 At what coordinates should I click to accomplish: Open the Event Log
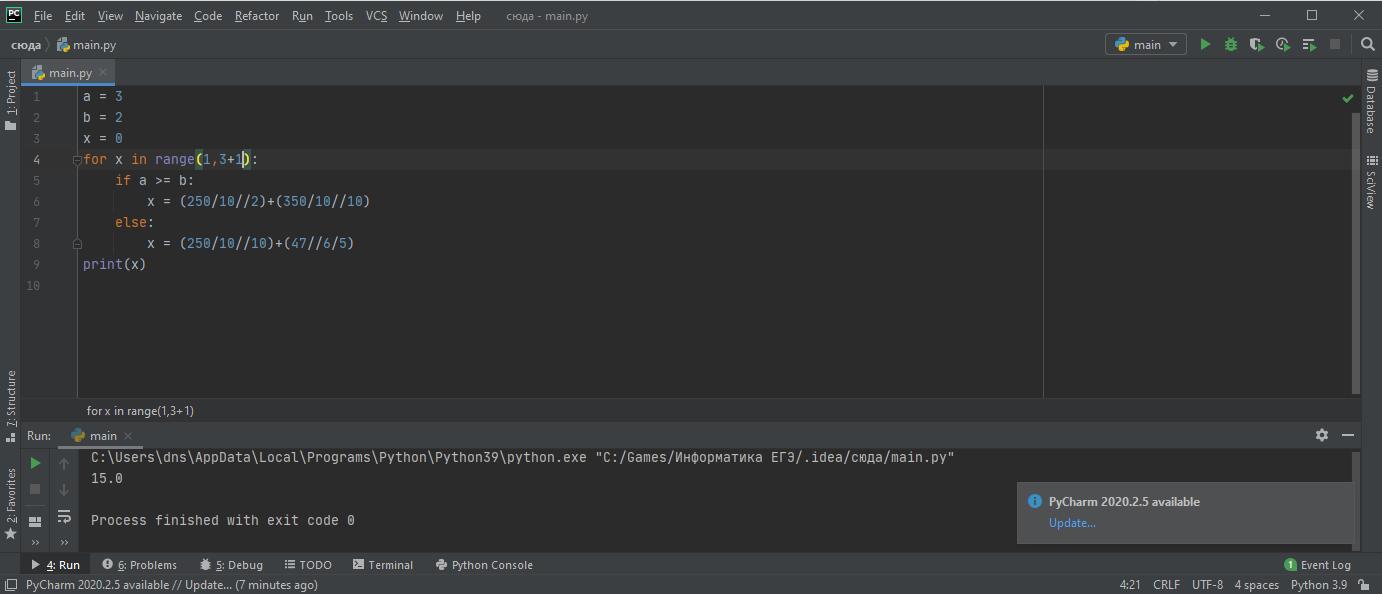click(1317, 565)
